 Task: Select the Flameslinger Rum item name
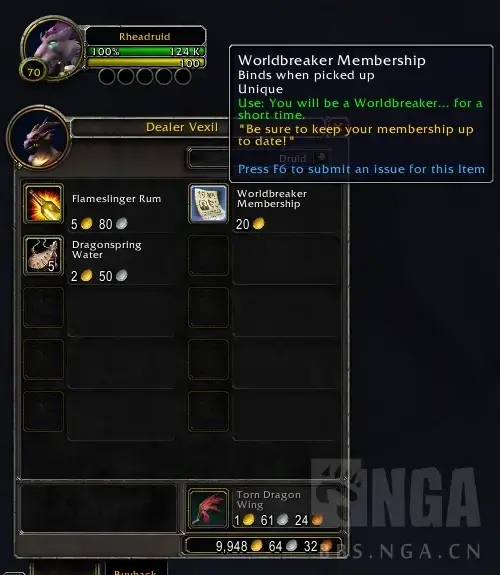[x=116, y=199]
